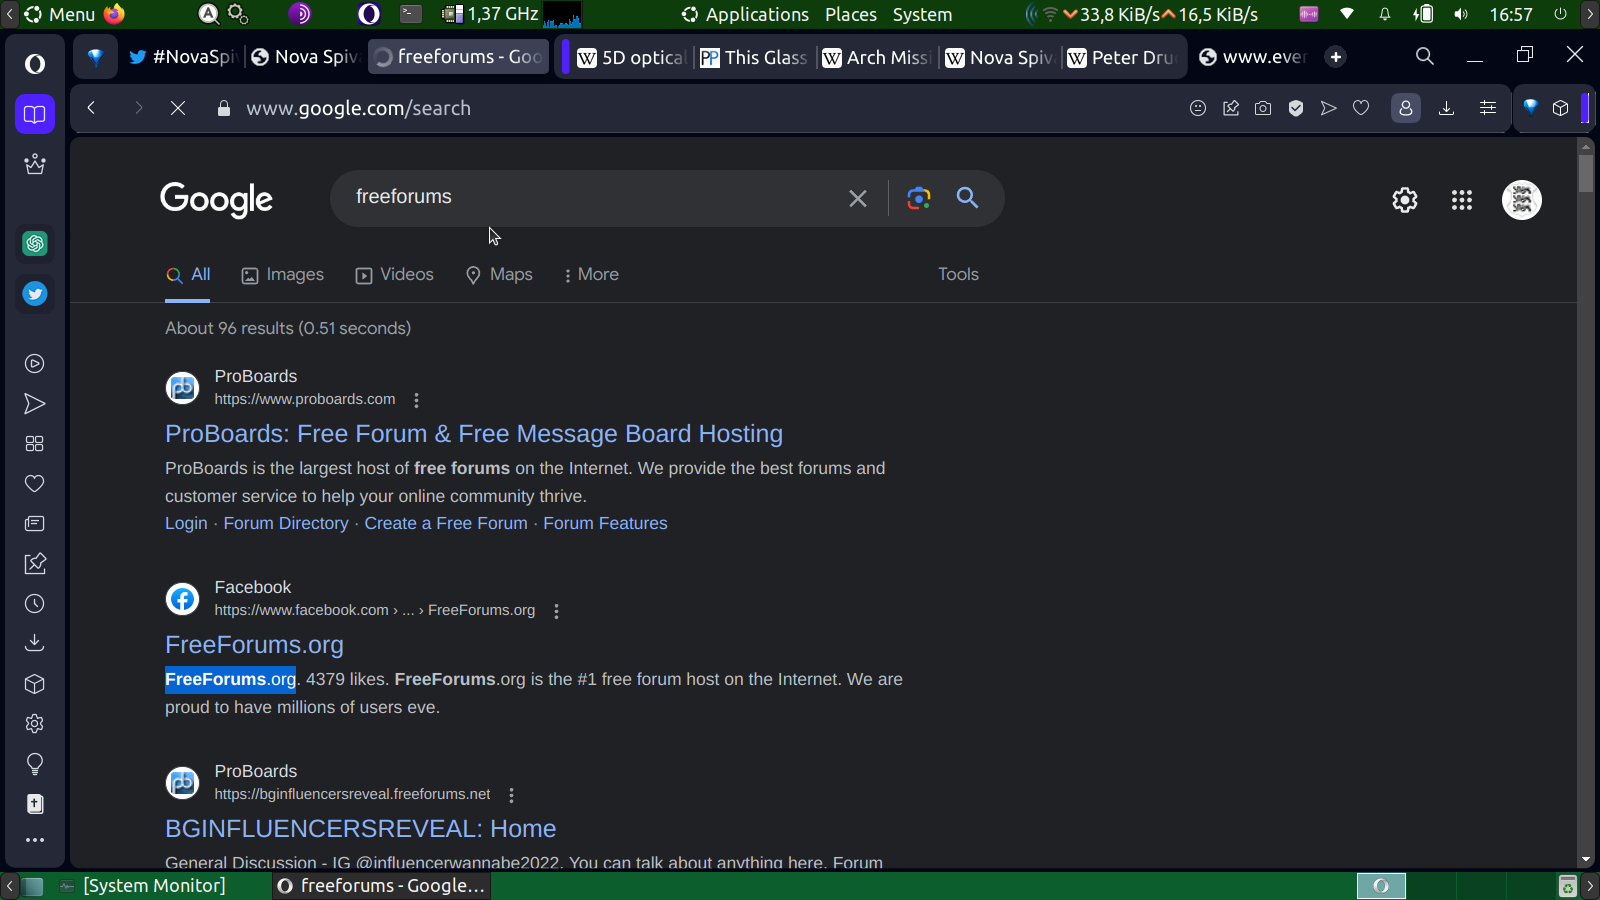Viewport: 1600px width, 900px height.
Task: Open the ProBoards Free Forum & Message Board result
Action: (x=474, y=434)
